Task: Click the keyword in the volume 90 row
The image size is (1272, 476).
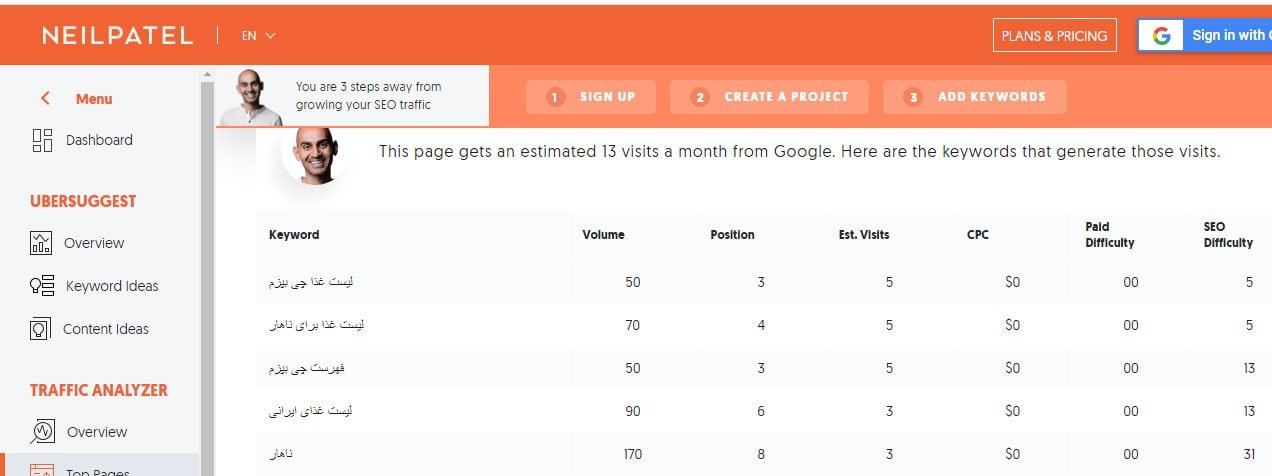Action: click(x=311, y=411)
